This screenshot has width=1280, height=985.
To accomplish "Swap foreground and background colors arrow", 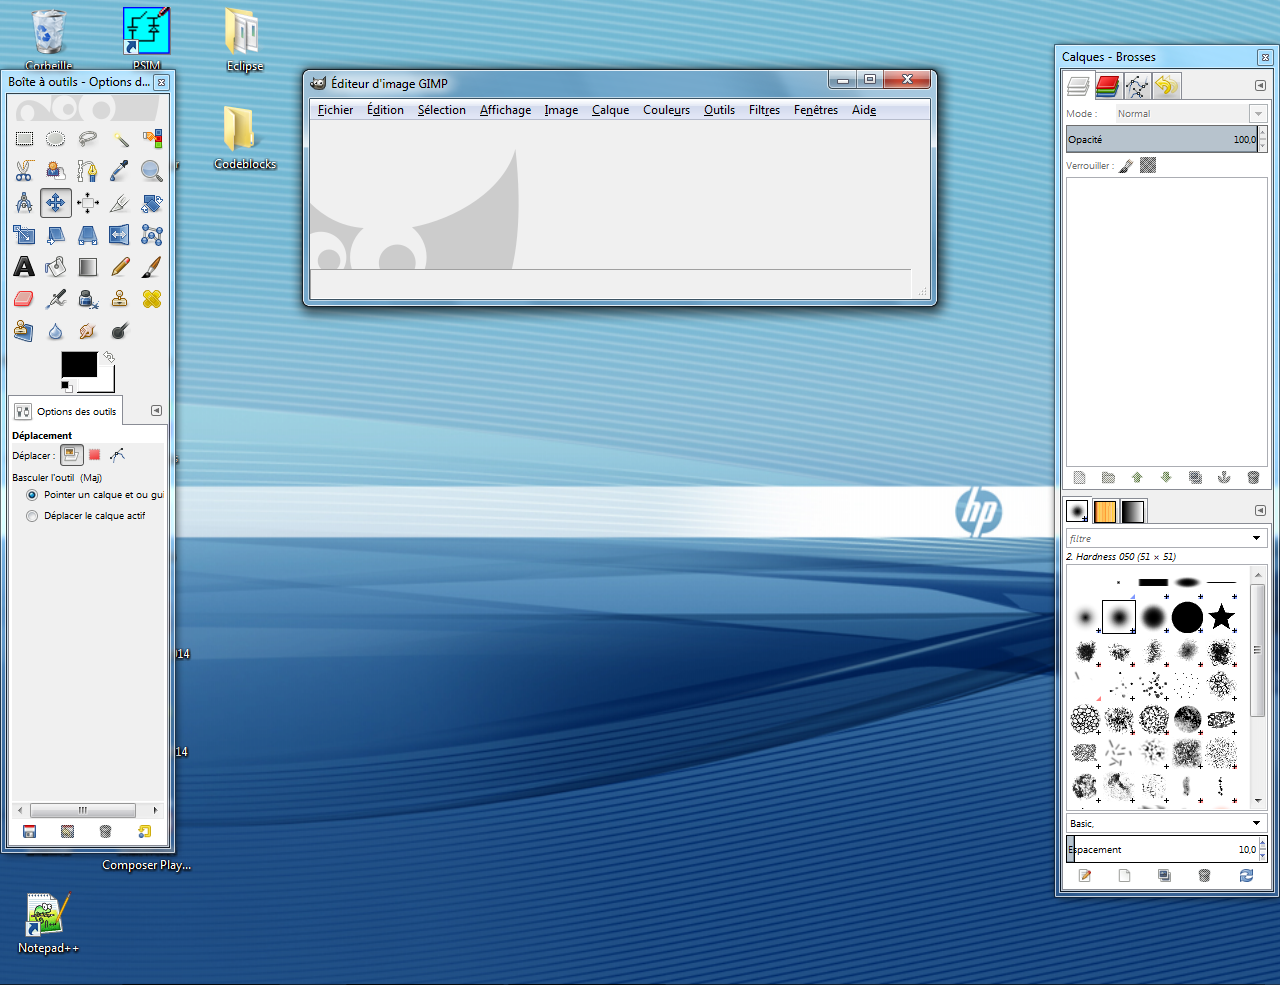I will coord(109,356).
